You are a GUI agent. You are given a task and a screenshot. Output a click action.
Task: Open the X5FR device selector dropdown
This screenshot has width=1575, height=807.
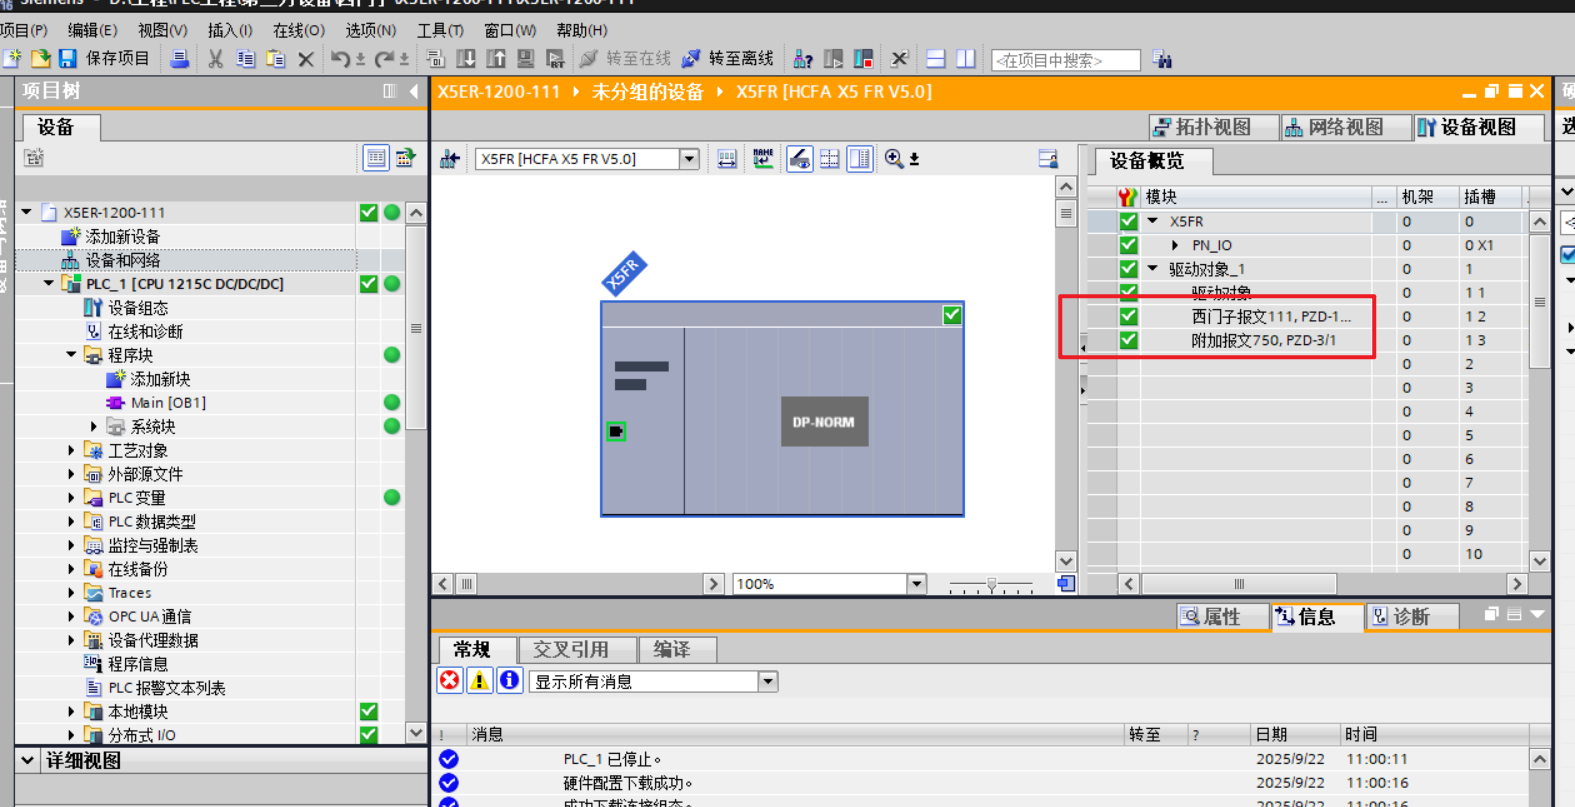coord(689,159)
